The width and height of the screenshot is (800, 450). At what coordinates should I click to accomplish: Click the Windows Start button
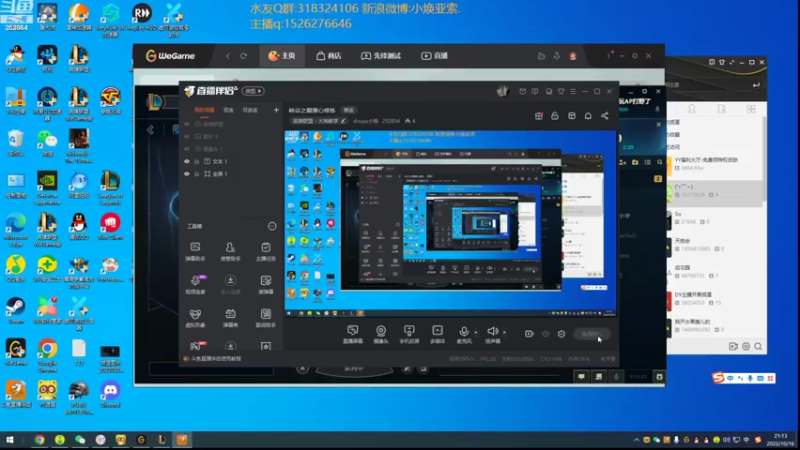click(x=10, y=439)
